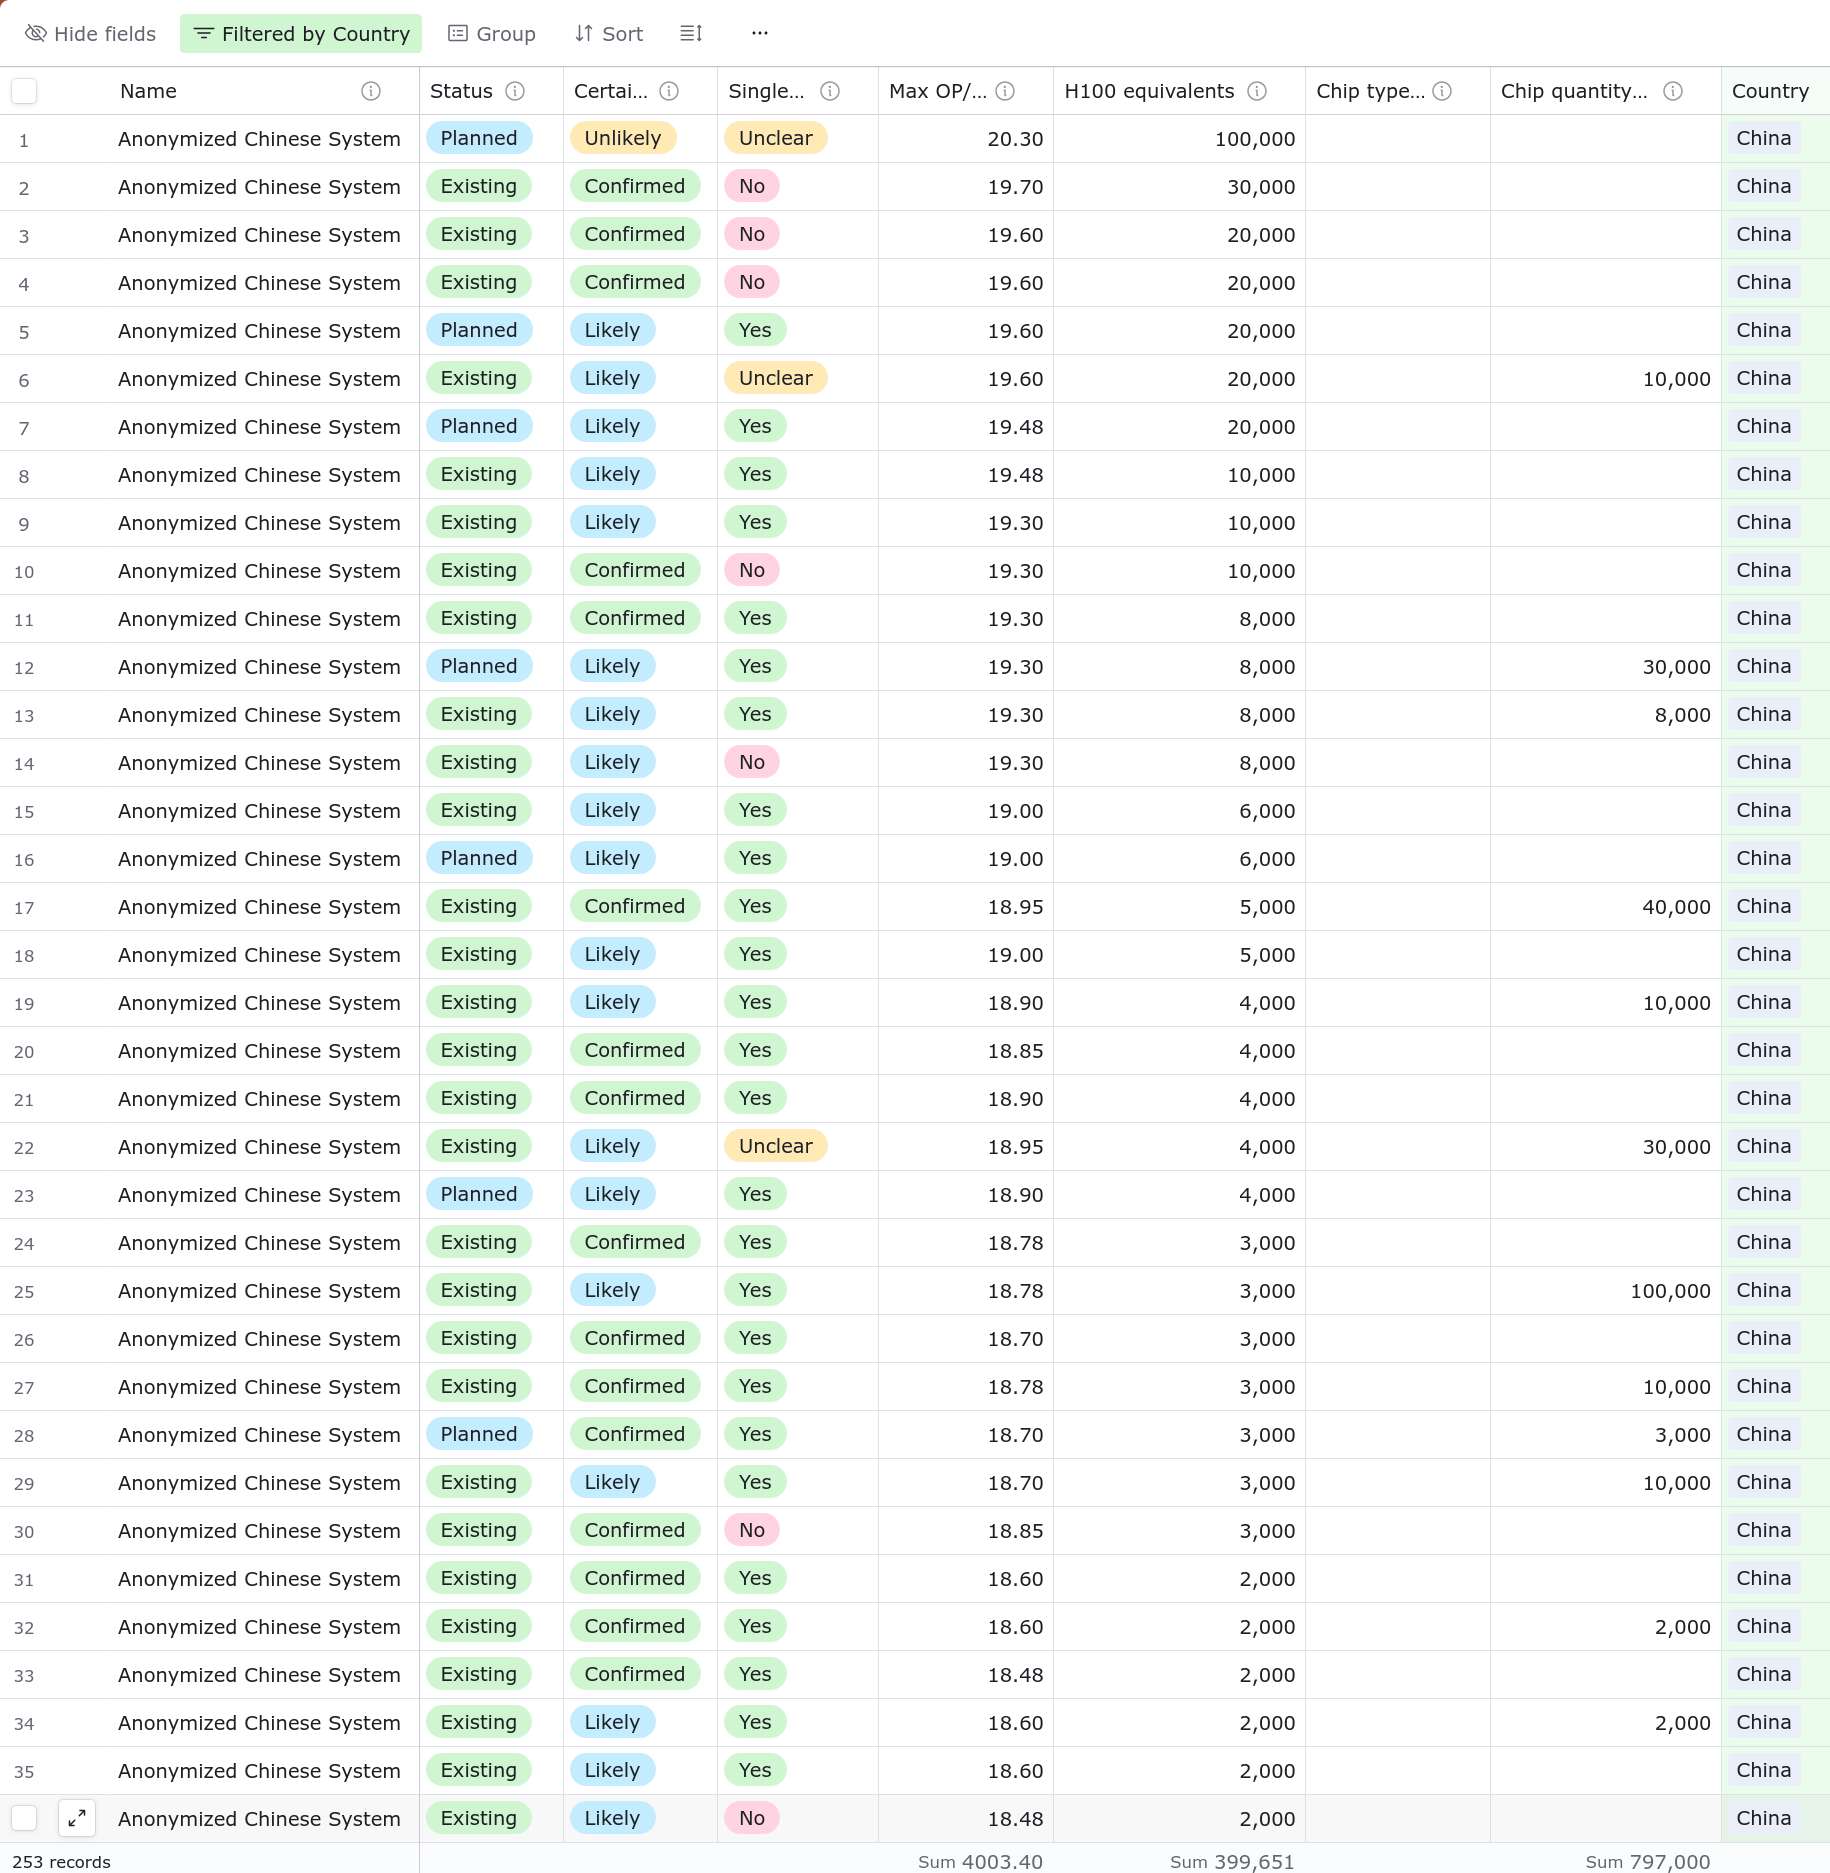The width and height of the screenshot is (1830, 1873).
Task: Select the 100,000 H100 cell in row 1
Action: pyautogui.click(x=1180, y=139)
